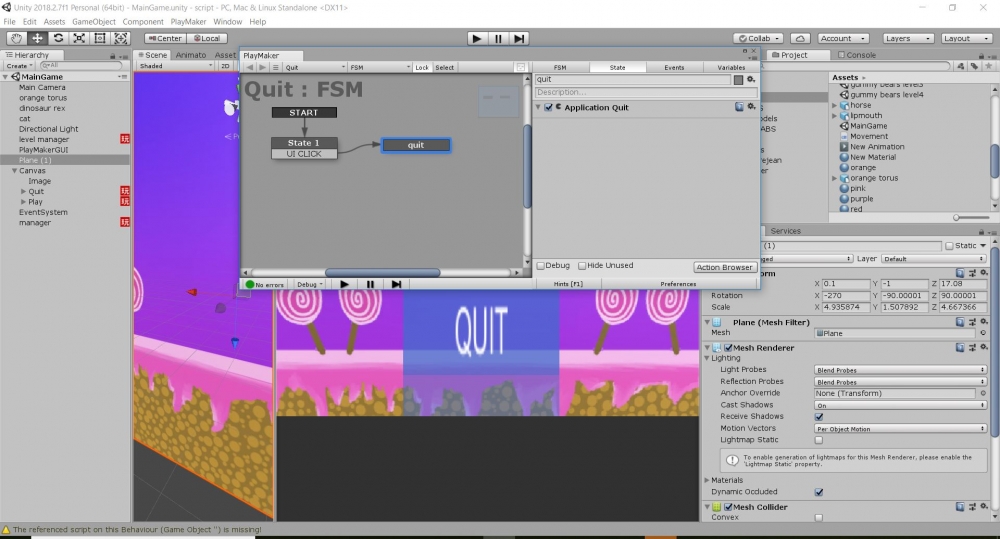Open the Layers dropdown
Image resolution: width=1000 pixels, height=539 pixels.
point(909,38)
